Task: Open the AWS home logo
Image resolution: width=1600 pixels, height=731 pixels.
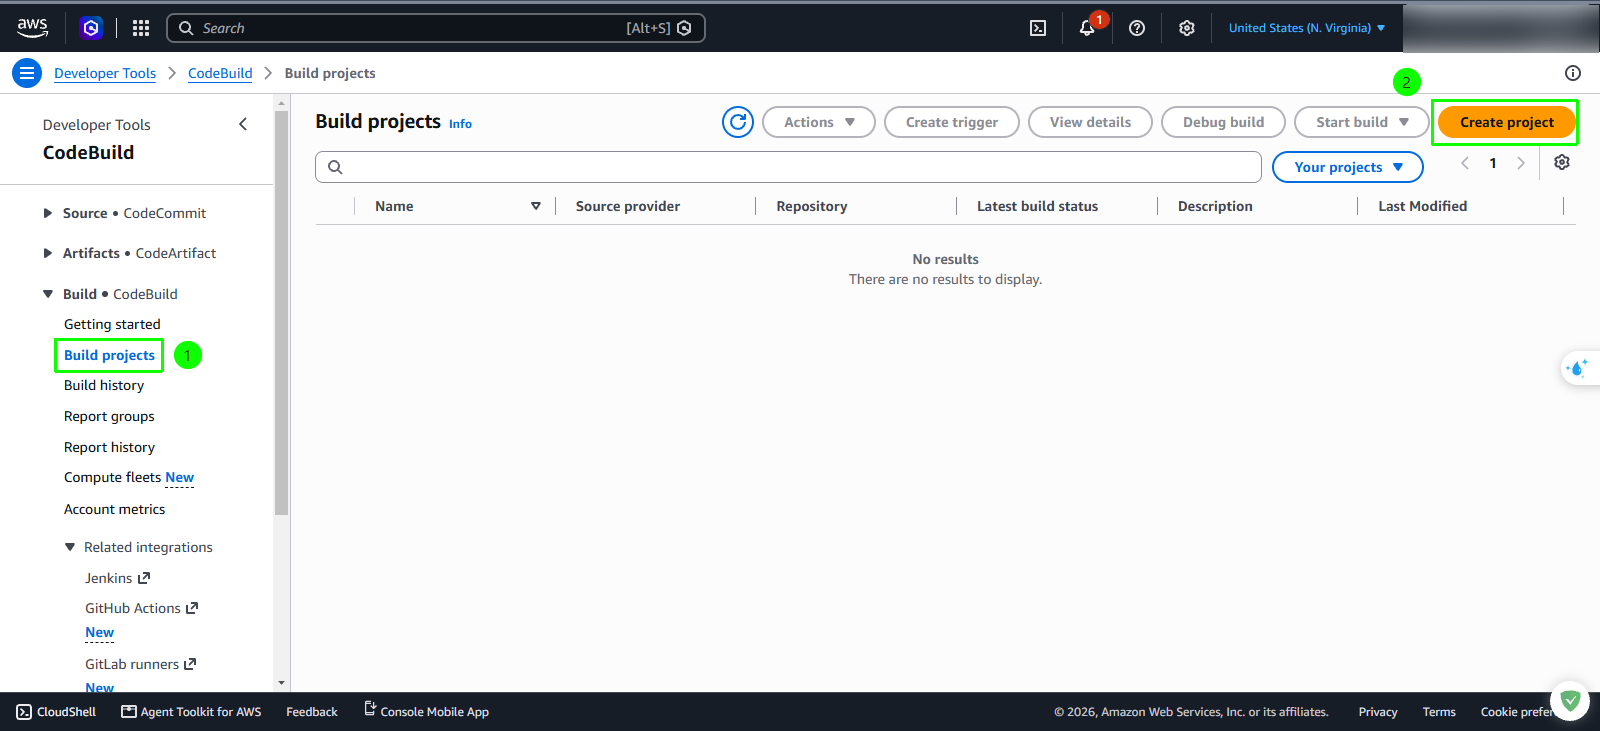Action: 32,28
